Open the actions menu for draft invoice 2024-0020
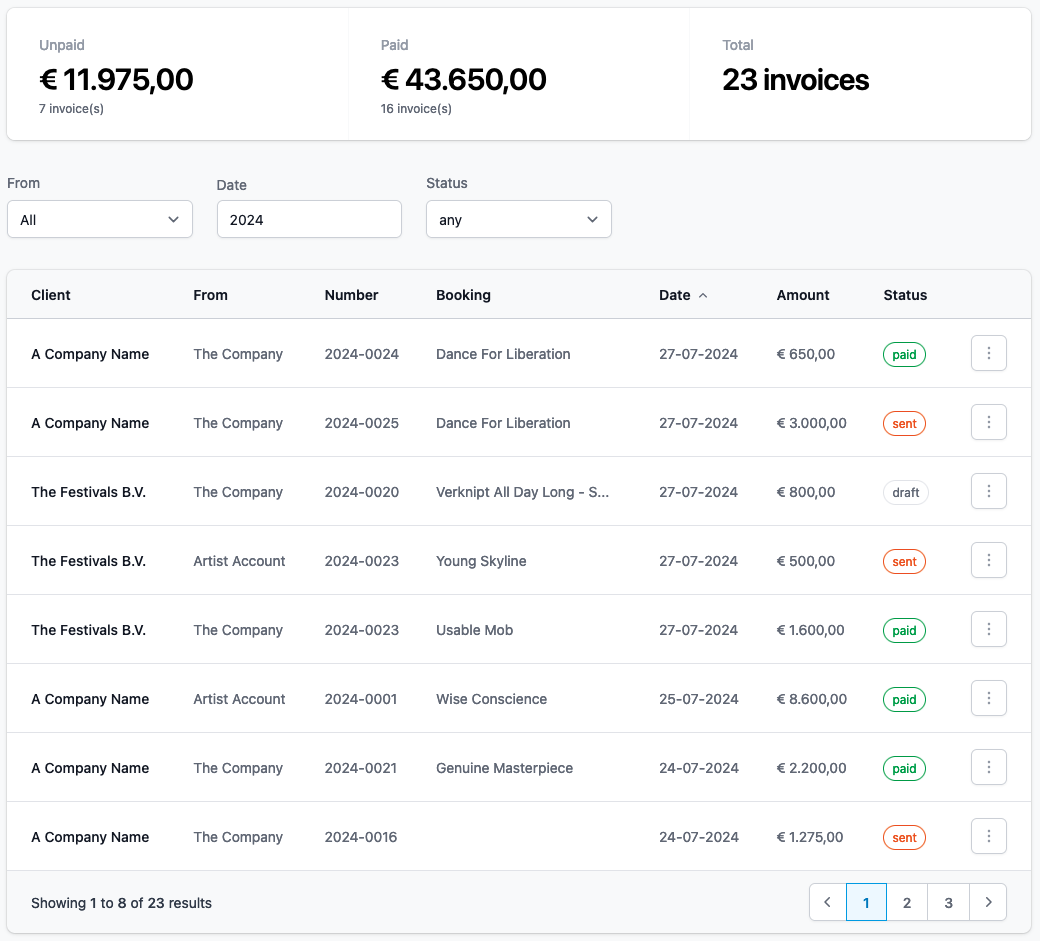 point(988,491)
